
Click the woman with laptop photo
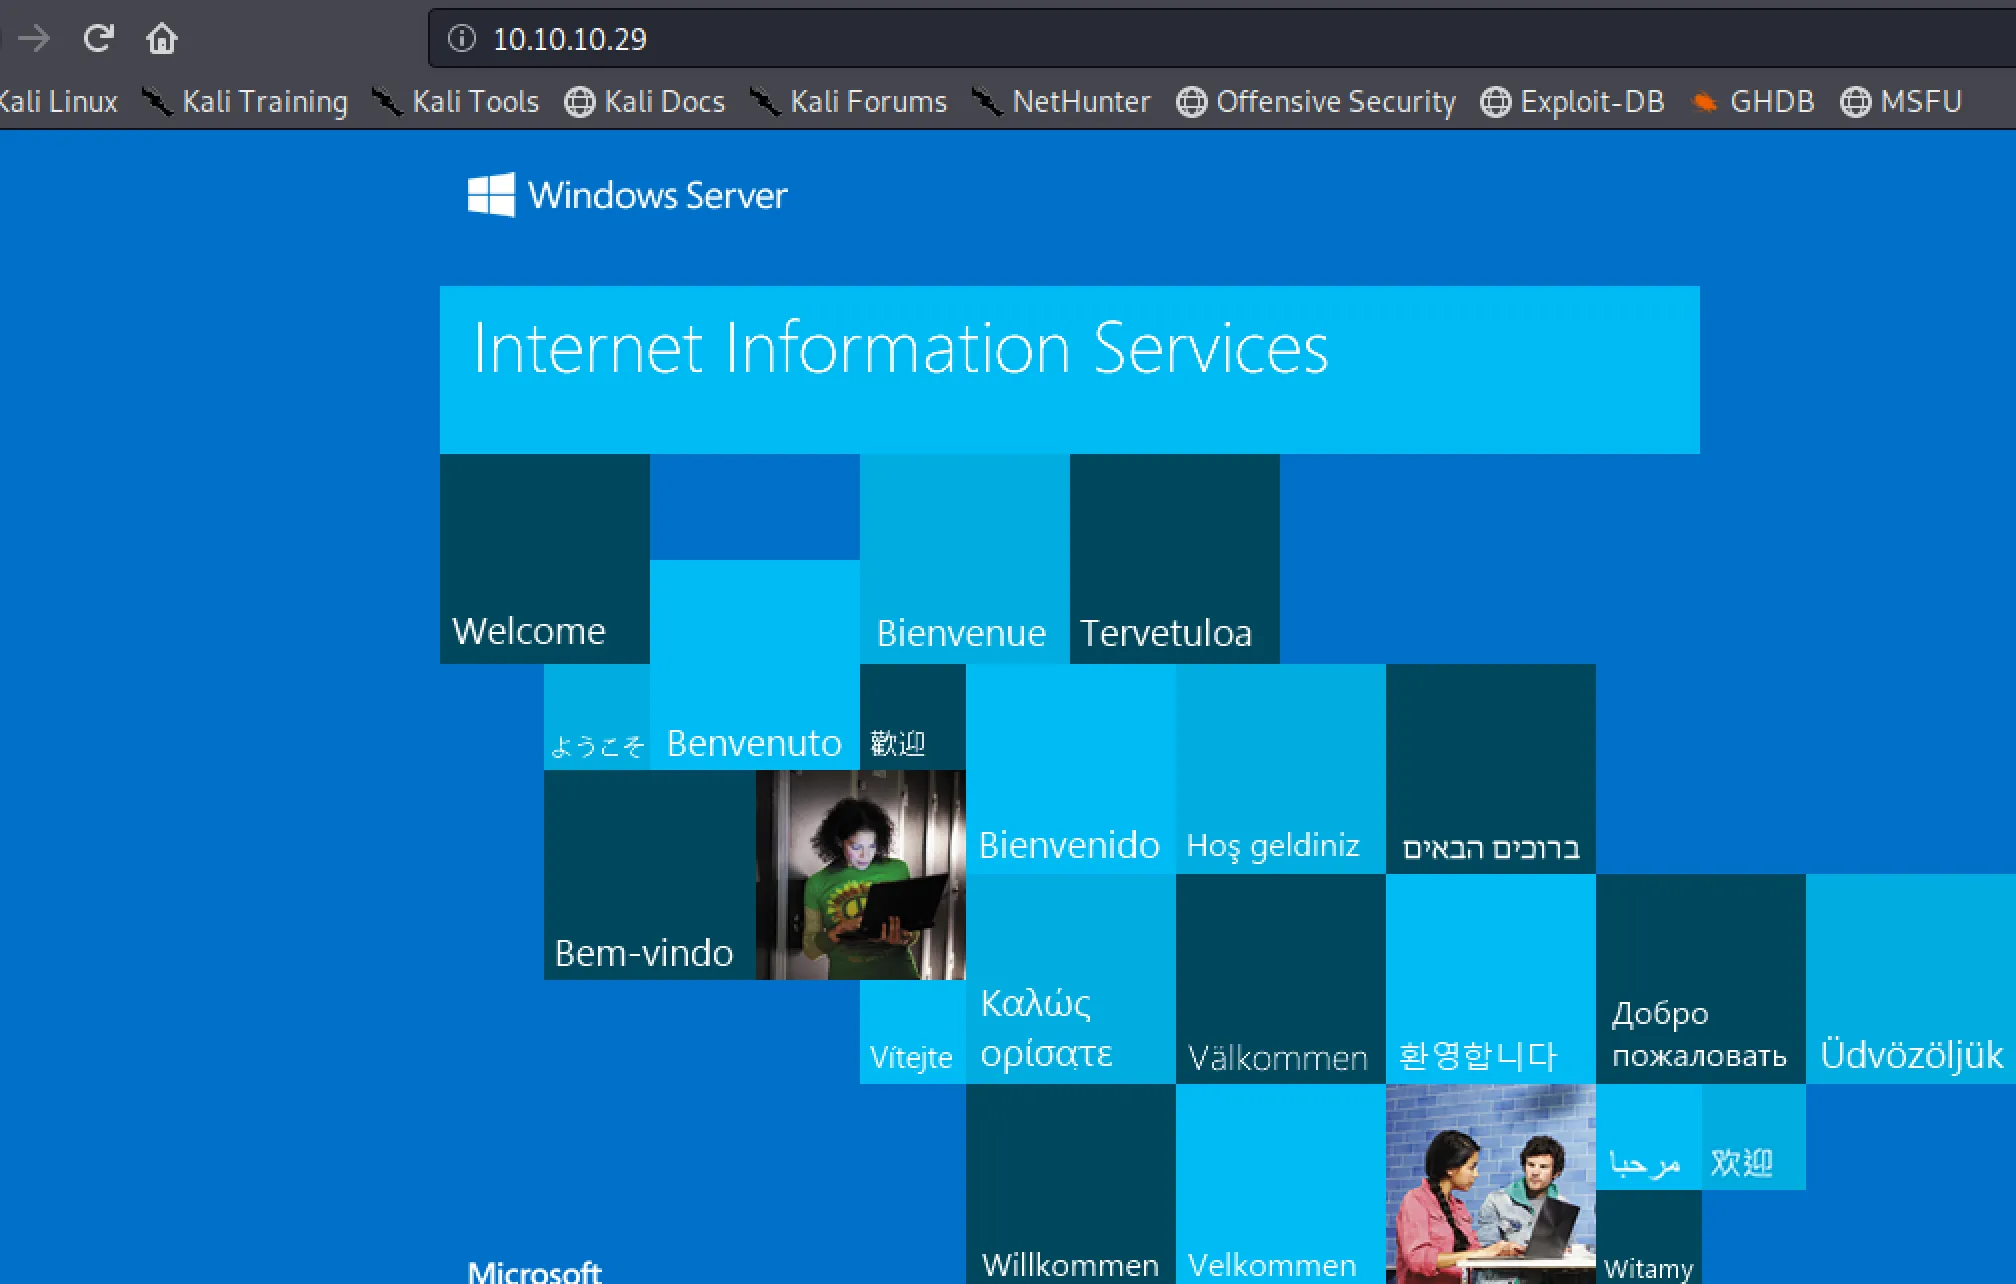point(861,875)
